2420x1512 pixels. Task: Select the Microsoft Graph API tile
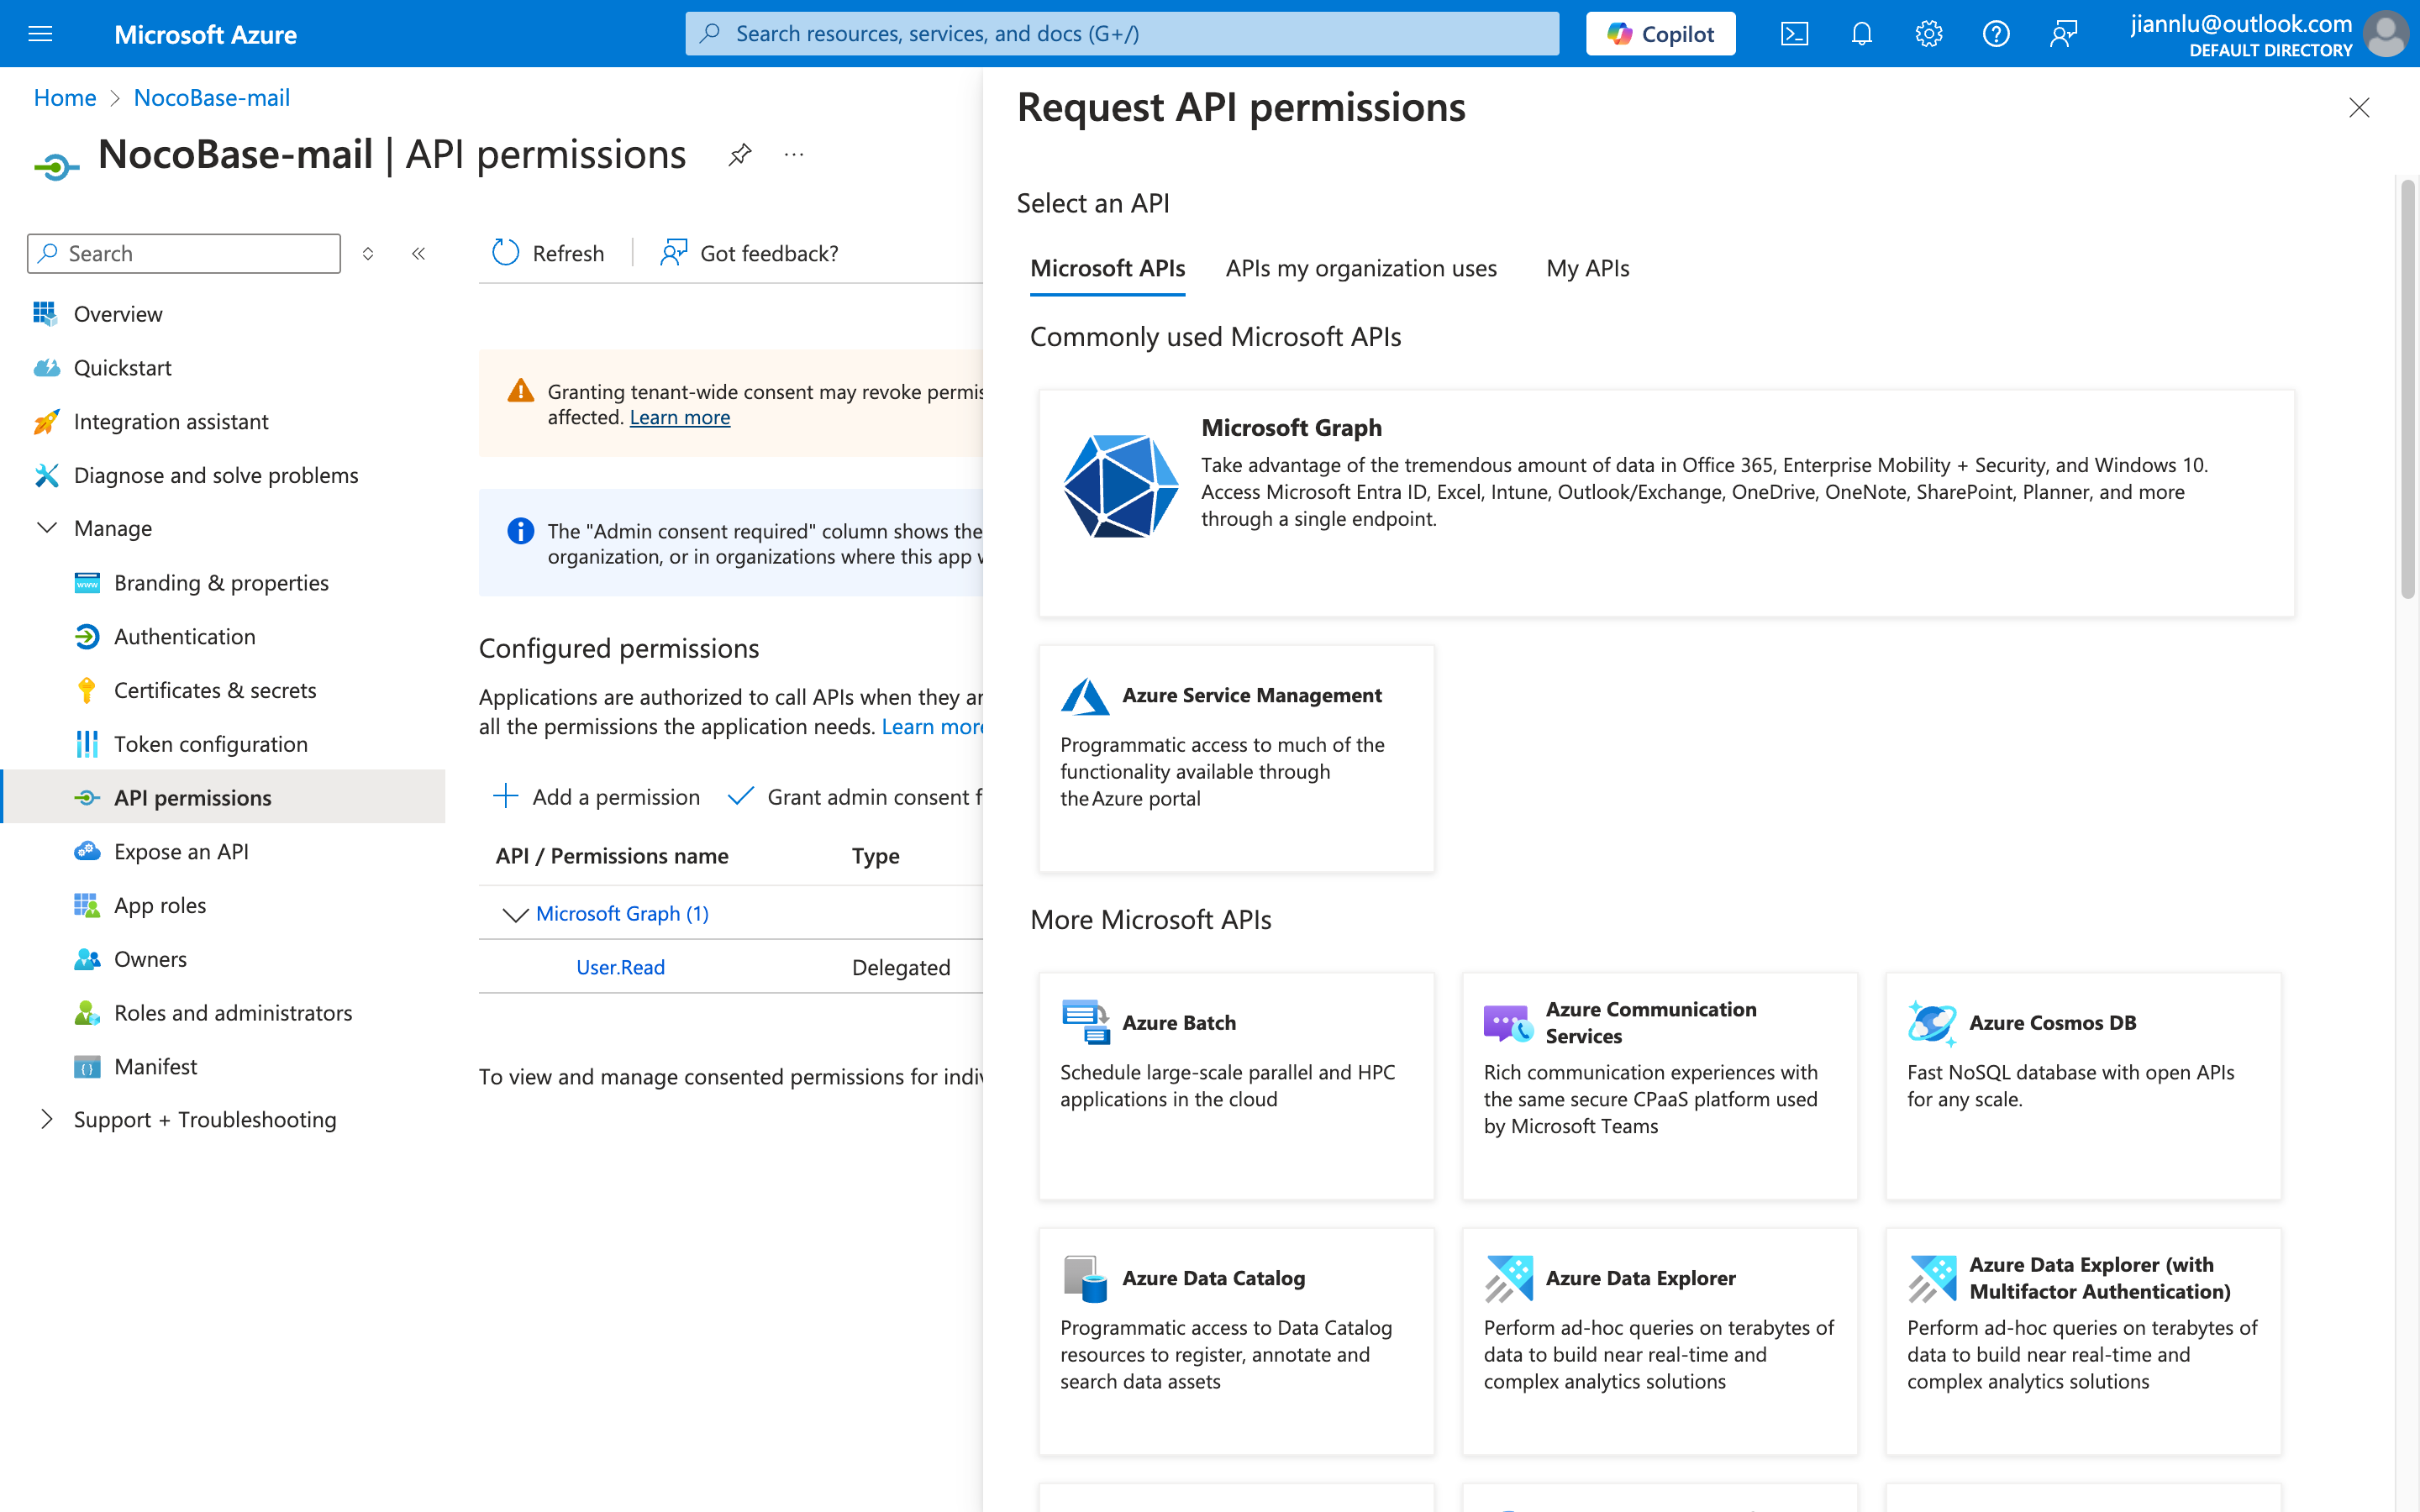pos(1665,502)
